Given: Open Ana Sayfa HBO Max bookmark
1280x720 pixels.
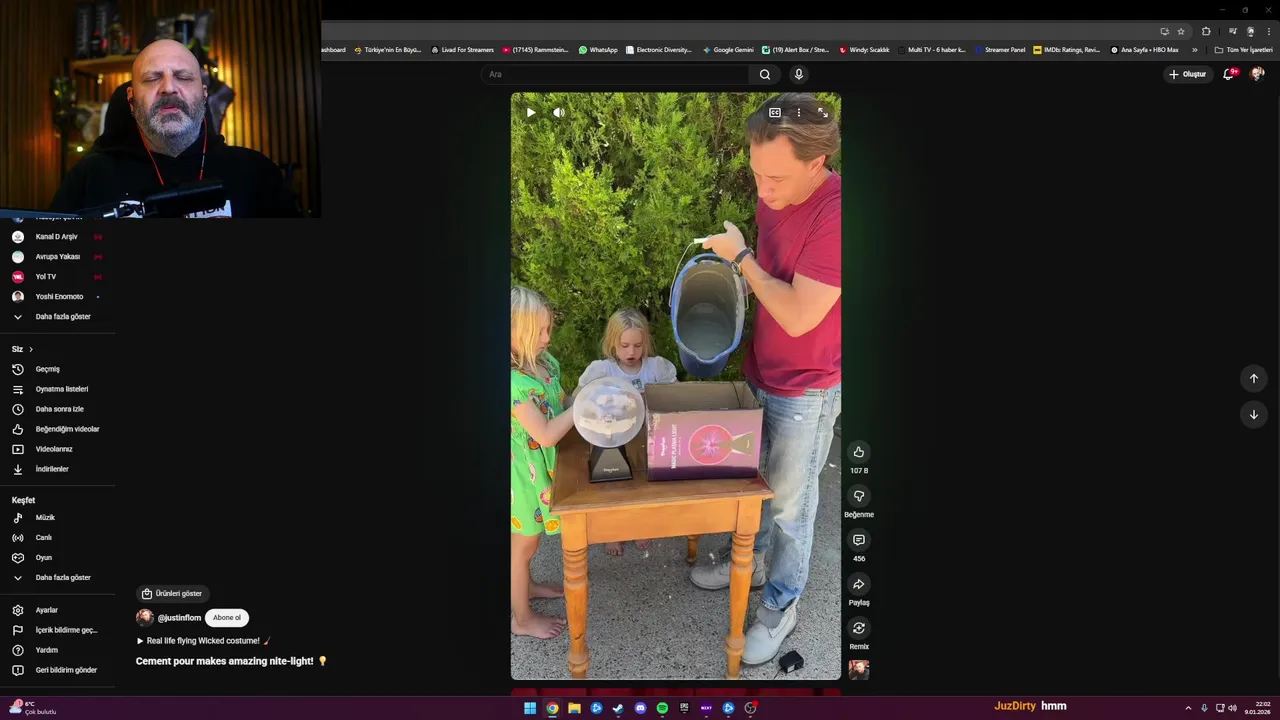Looking at the screenshot, I should [x=1145, y=50].
